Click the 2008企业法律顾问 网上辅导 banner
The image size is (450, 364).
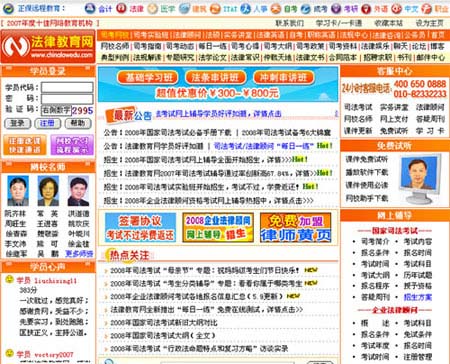pos(218,228)
